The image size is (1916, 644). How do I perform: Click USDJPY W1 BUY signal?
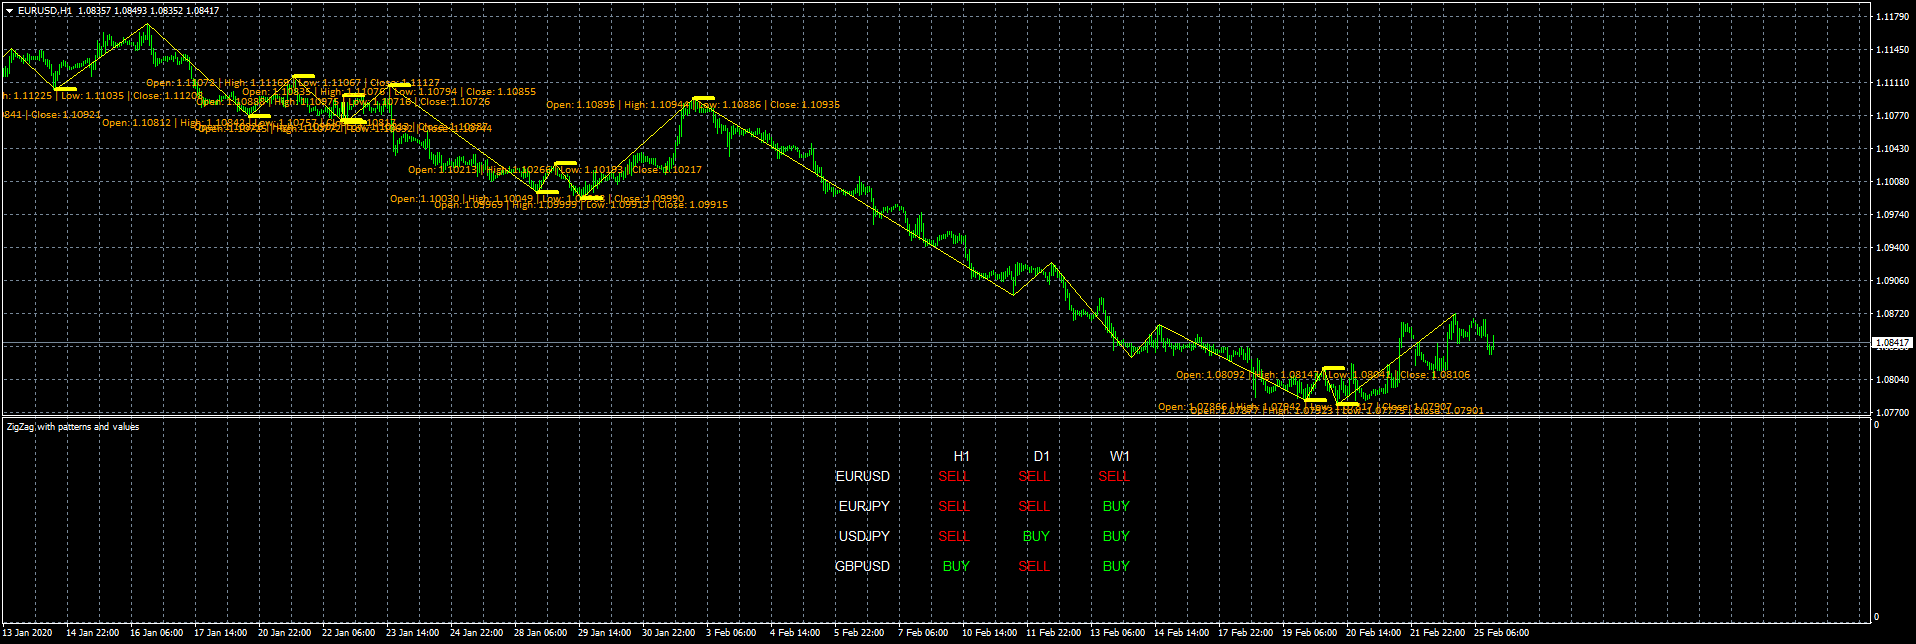(x=1116, y=536)
